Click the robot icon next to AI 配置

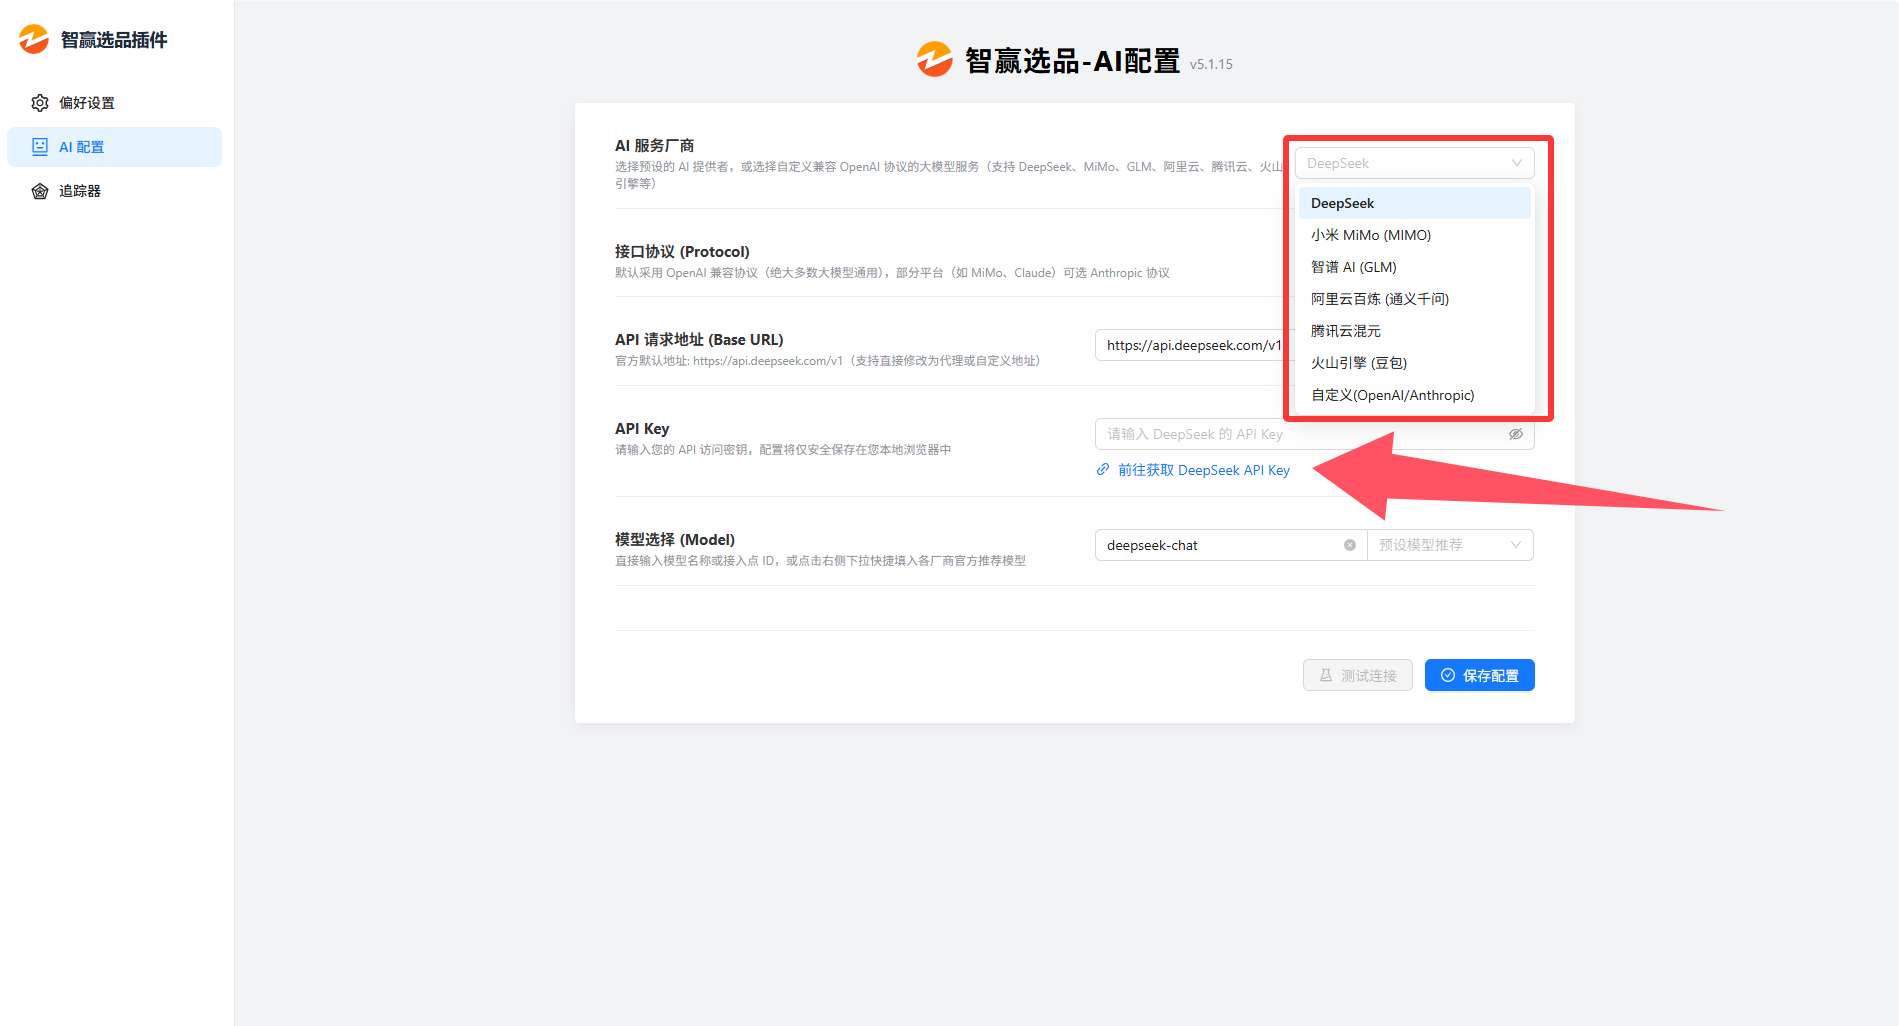click(40, 147)
